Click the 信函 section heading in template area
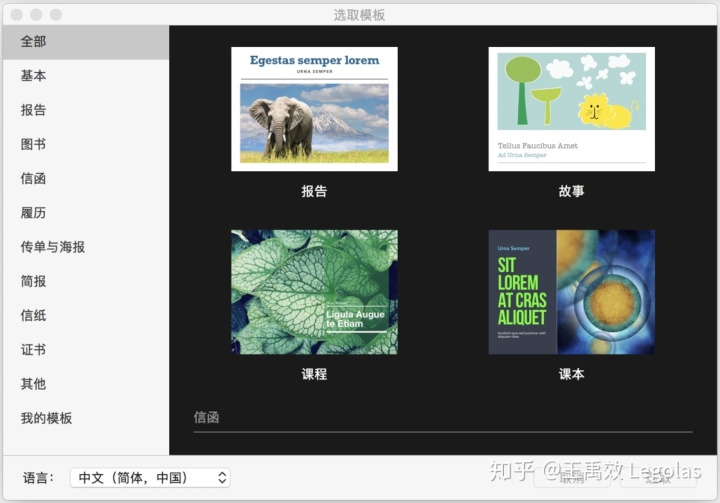The width and height of the screenshot is (720, 503). coord(206,417)
